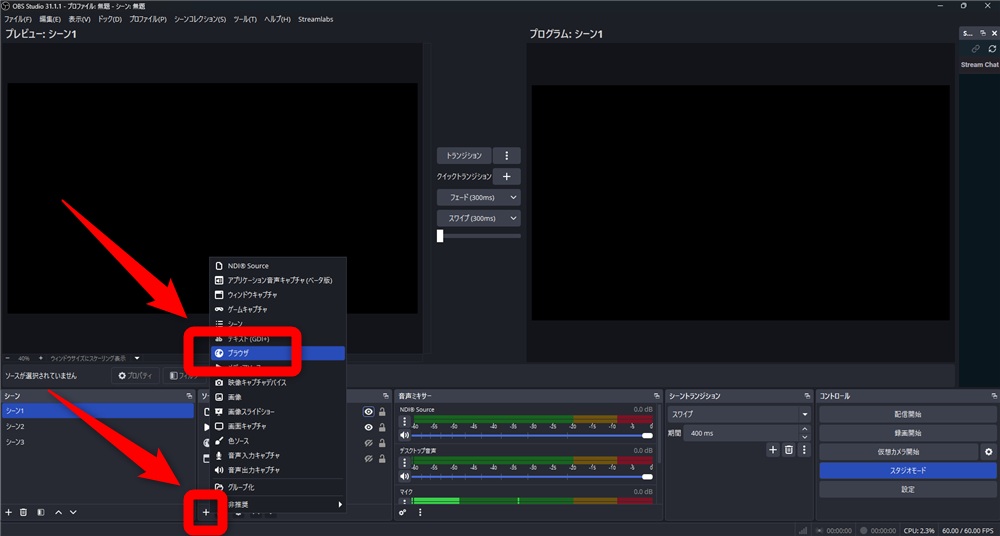Choose グループ化 in the source menu
Viewport: 1000px width, 536px height.
click(278, 487)
